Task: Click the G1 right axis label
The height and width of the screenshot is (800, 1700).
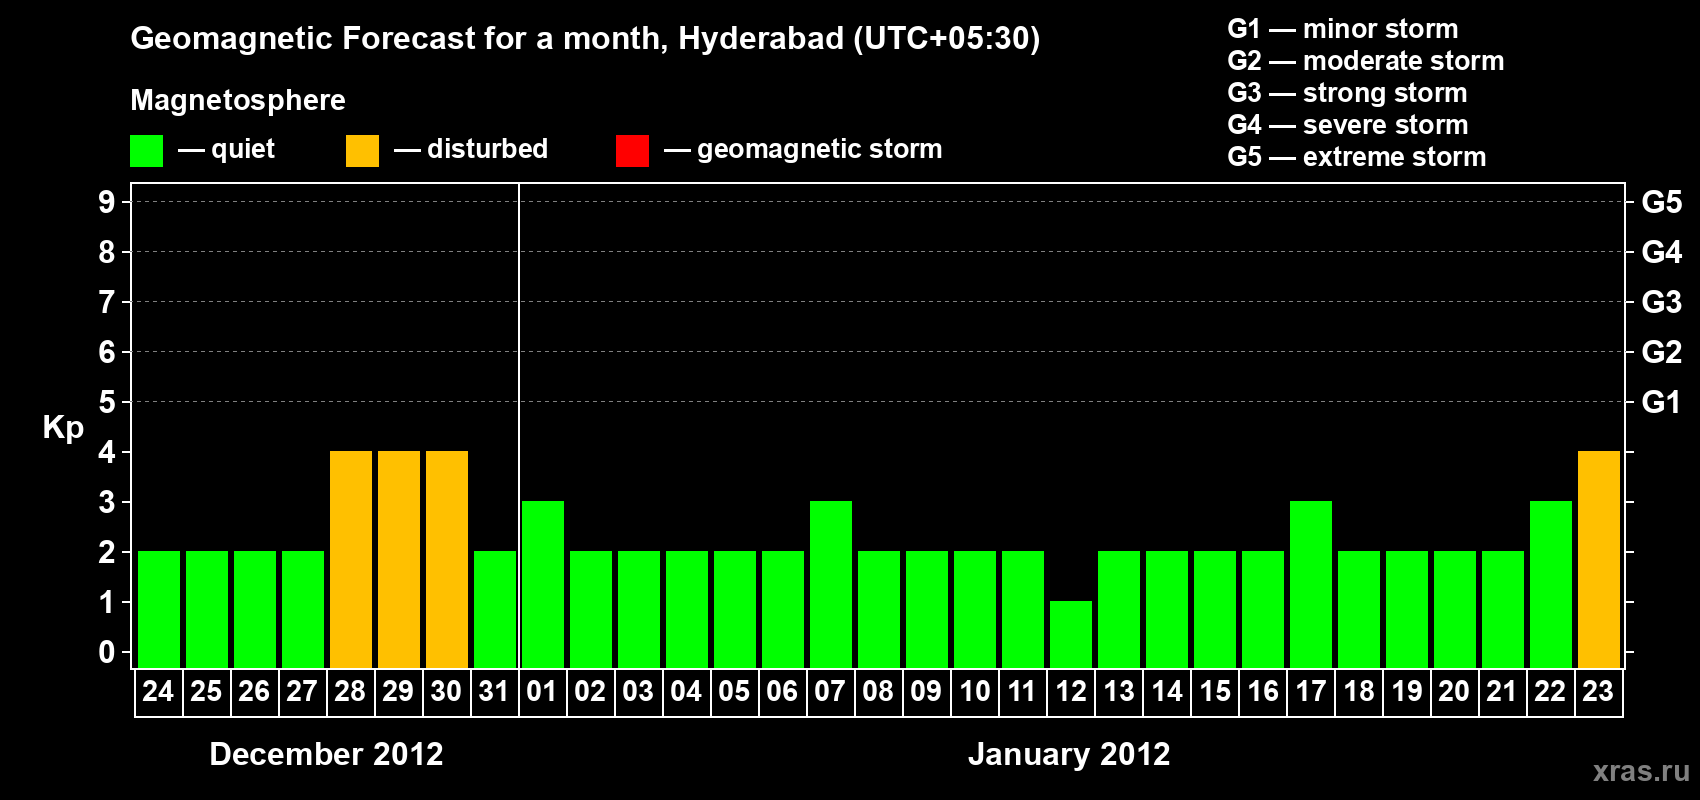Action: pyautogui.click(x=1662, y=403)
